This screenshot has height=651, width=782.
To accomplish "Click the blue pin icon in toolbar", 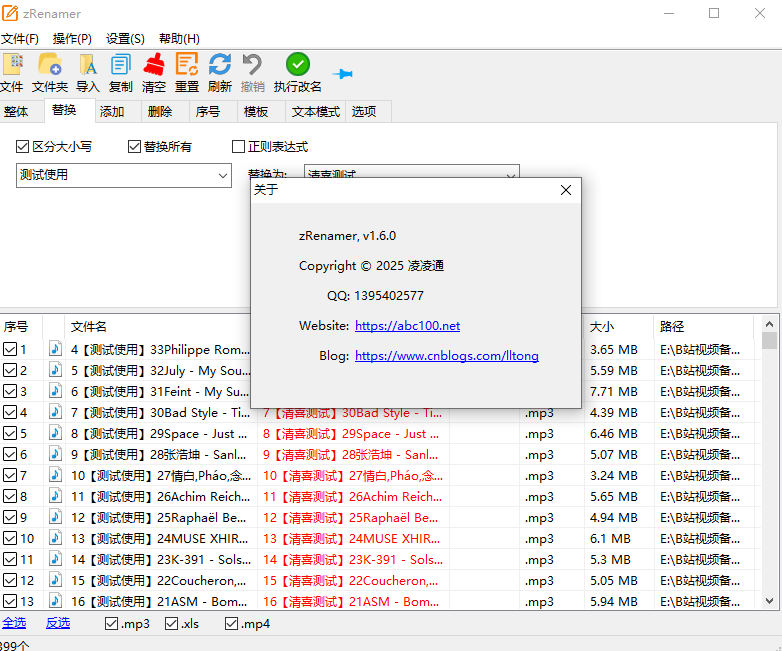I will click(x=343, y=74).
